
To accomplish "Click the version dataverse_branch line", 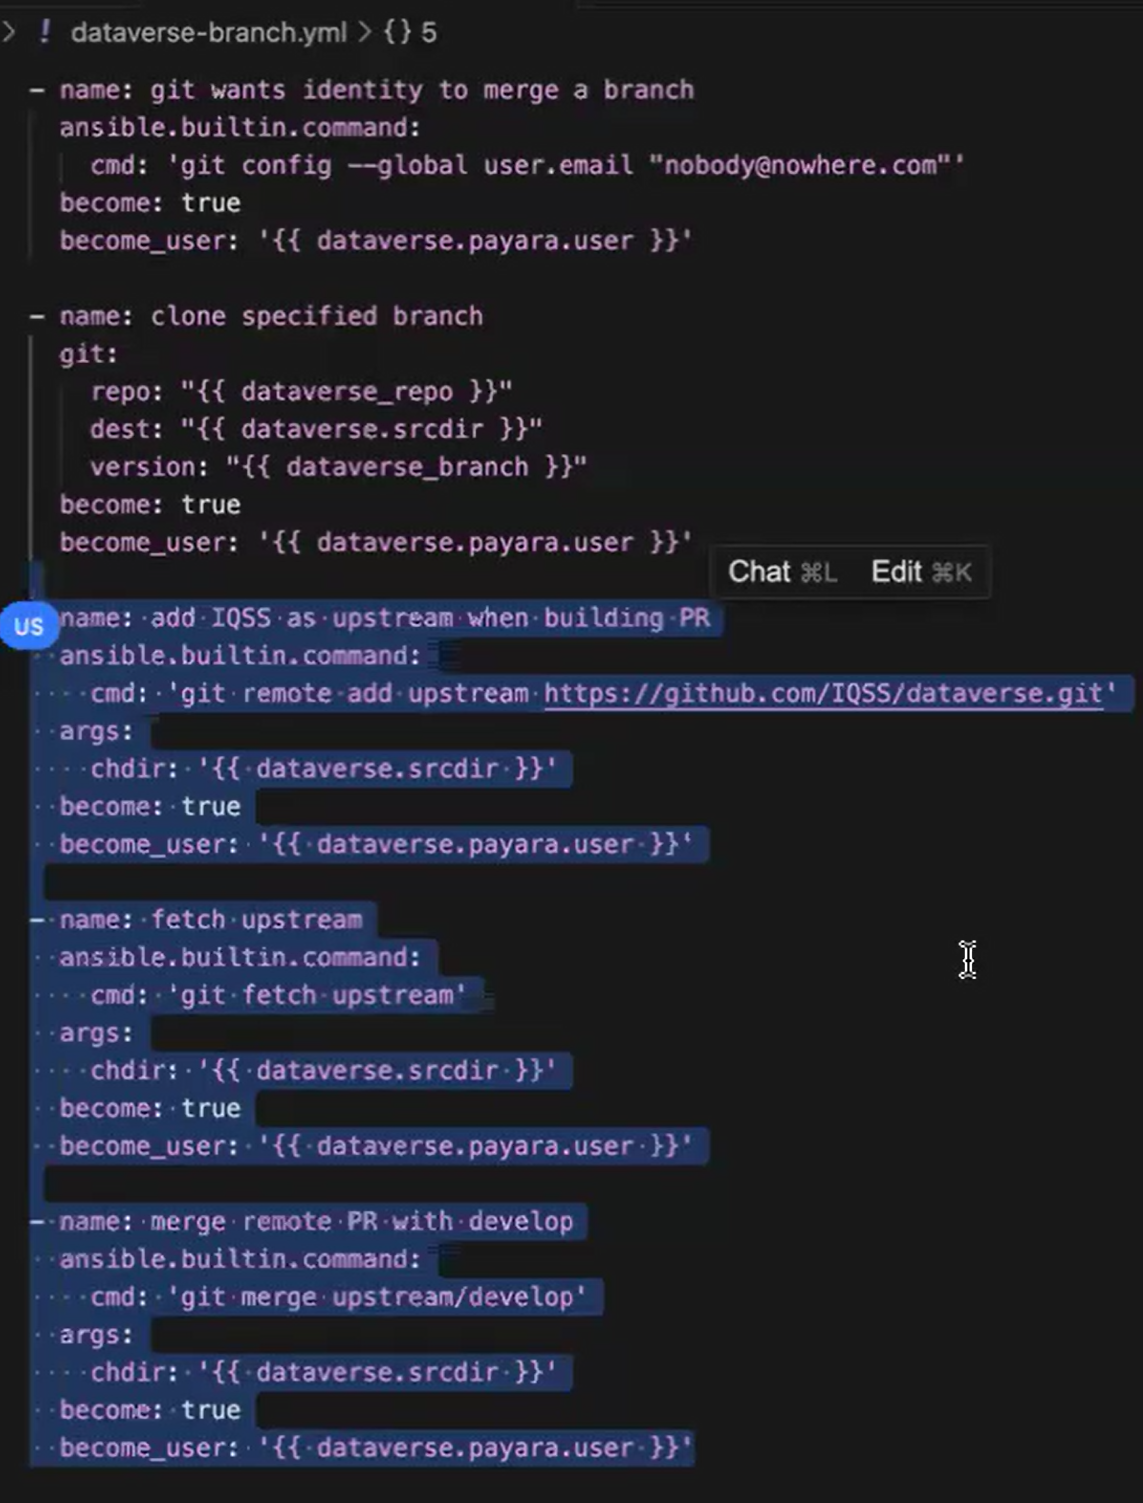I will (x=337, y=467).
